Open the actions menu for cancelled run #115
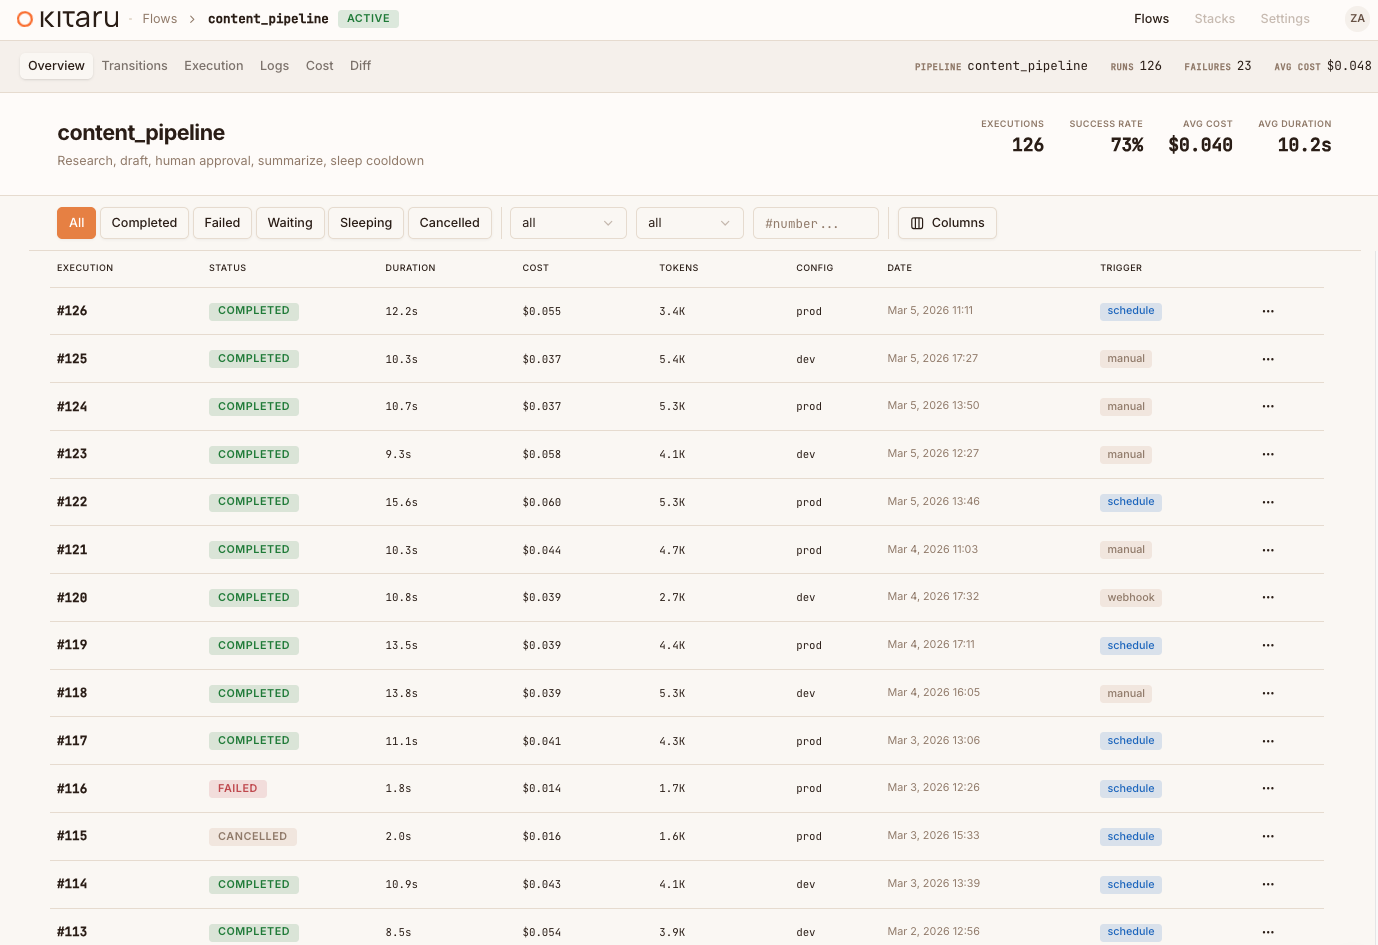Viewport: 1378px width, 945px height. pos(1267,836)
